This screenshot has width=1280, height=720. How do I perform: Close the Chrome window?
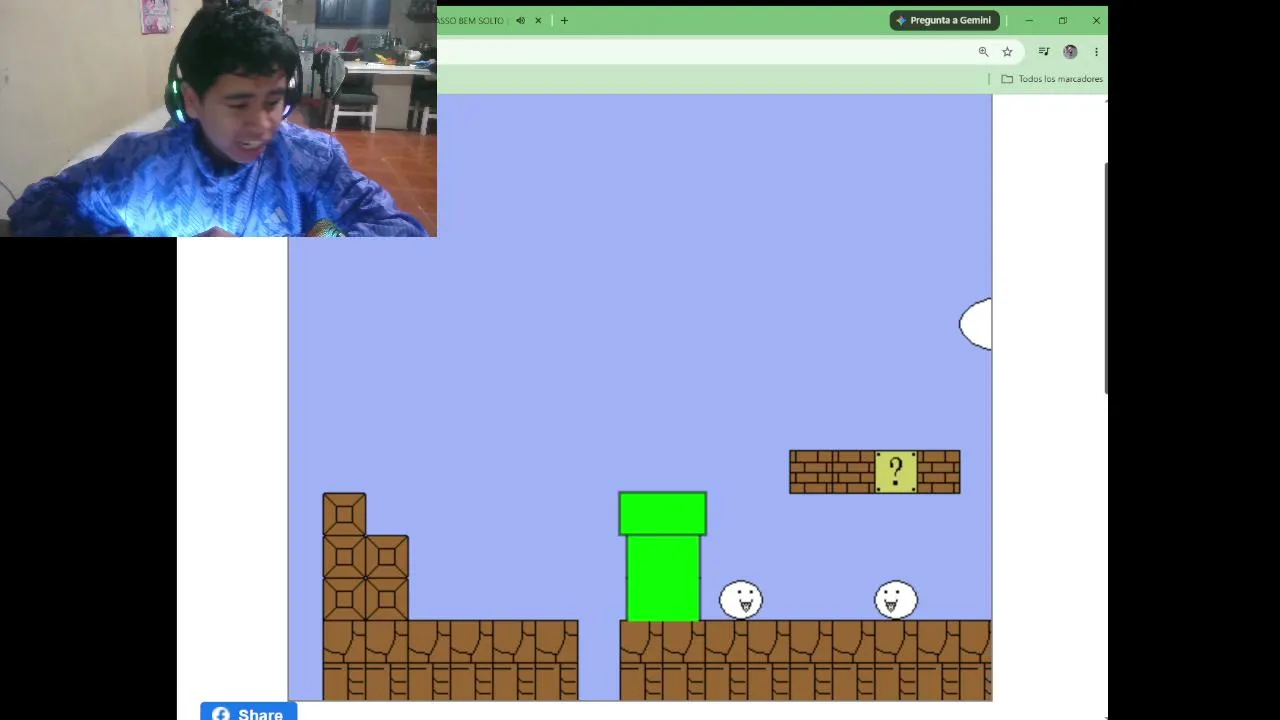1096,20
